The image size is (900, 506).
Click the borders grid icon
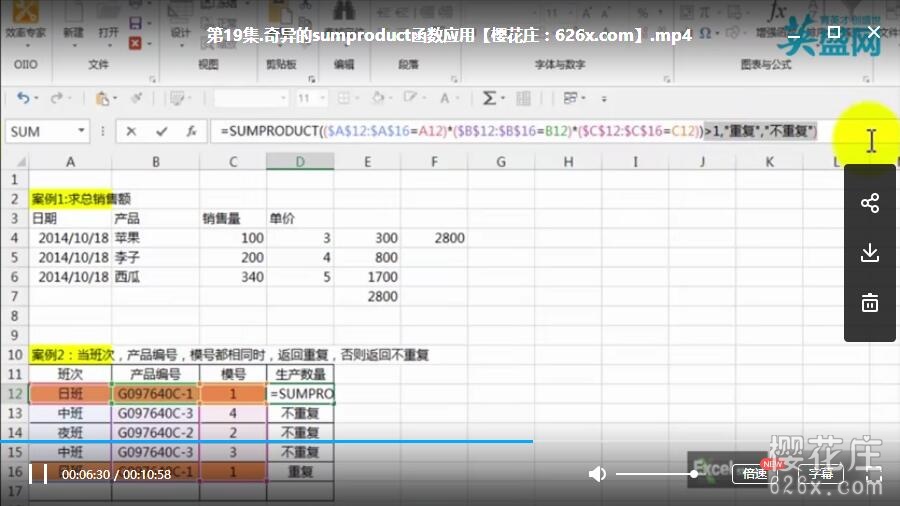[x=343, y=98]
